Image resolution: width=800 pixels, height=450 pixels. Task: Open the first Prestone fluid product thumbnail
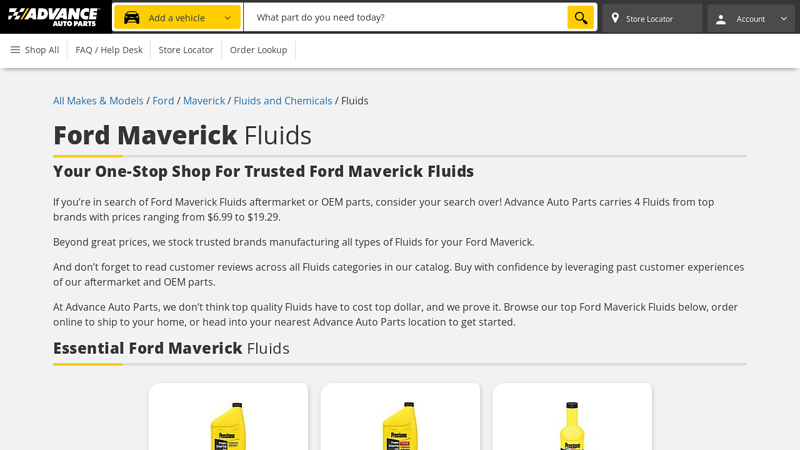(229, 426)
